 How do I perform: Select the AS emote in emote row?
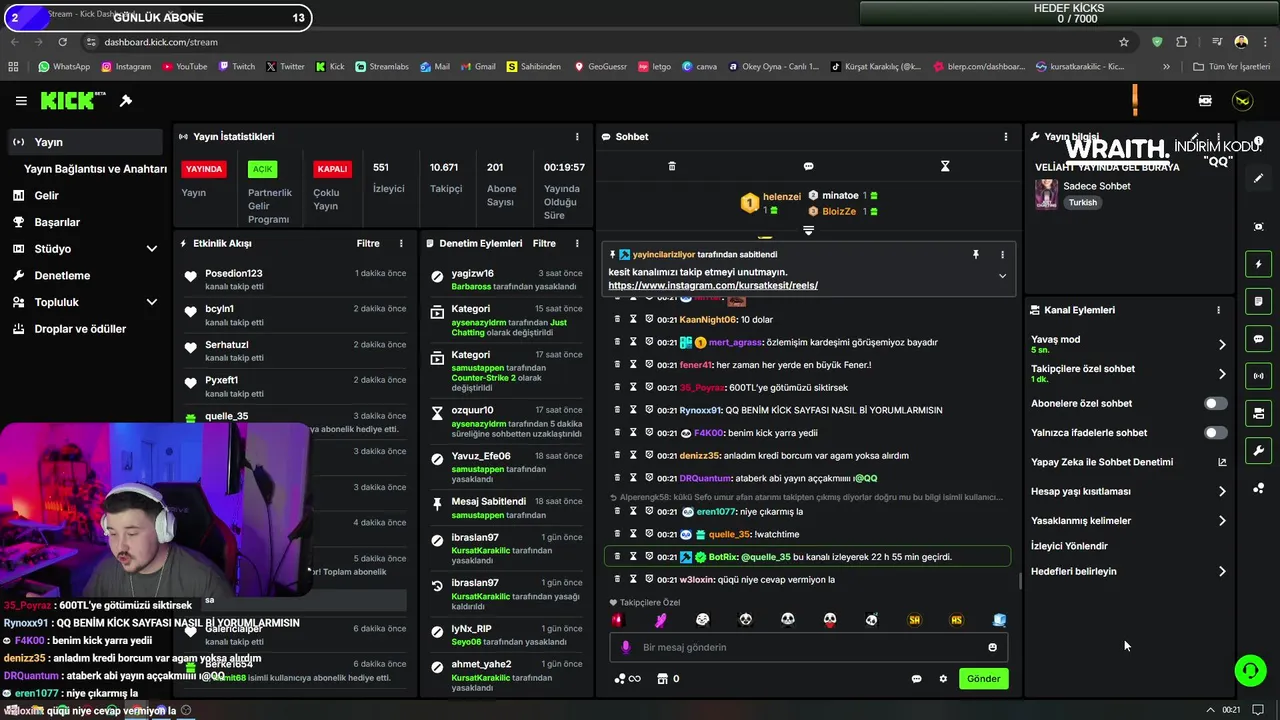point(956,620)
